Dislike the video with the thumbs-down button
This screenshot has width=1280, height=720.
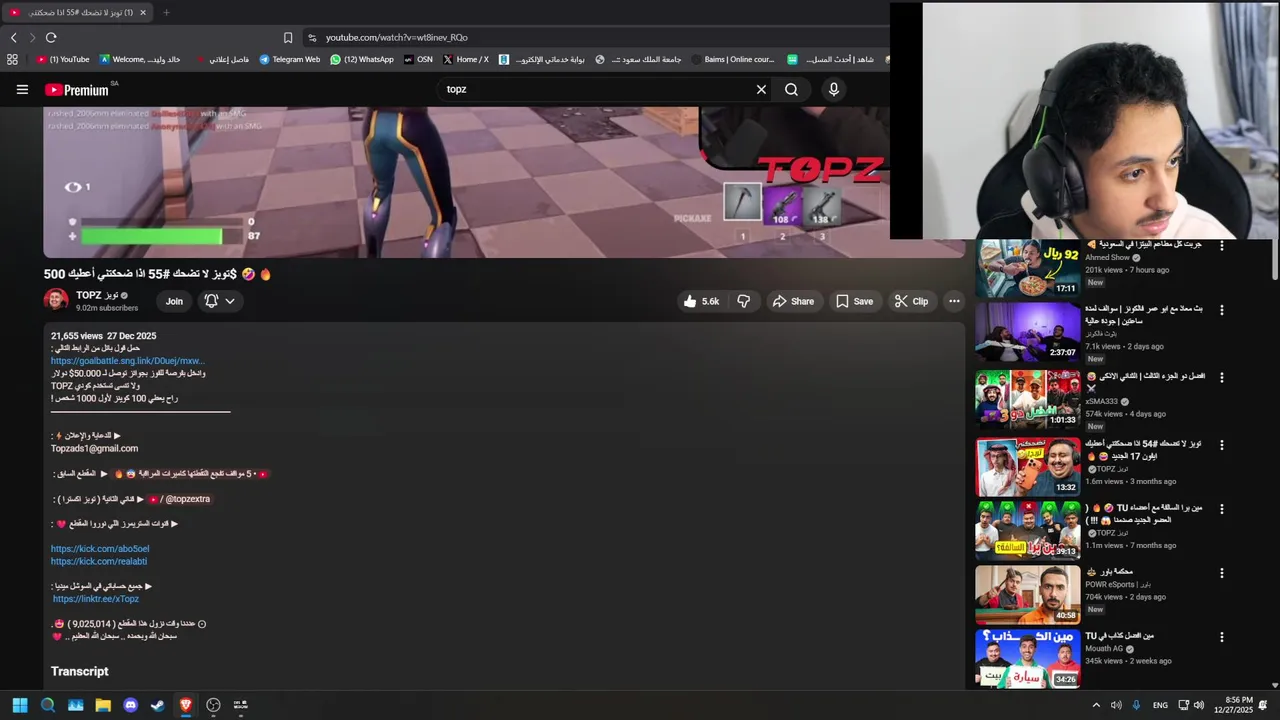click(743, 301)
